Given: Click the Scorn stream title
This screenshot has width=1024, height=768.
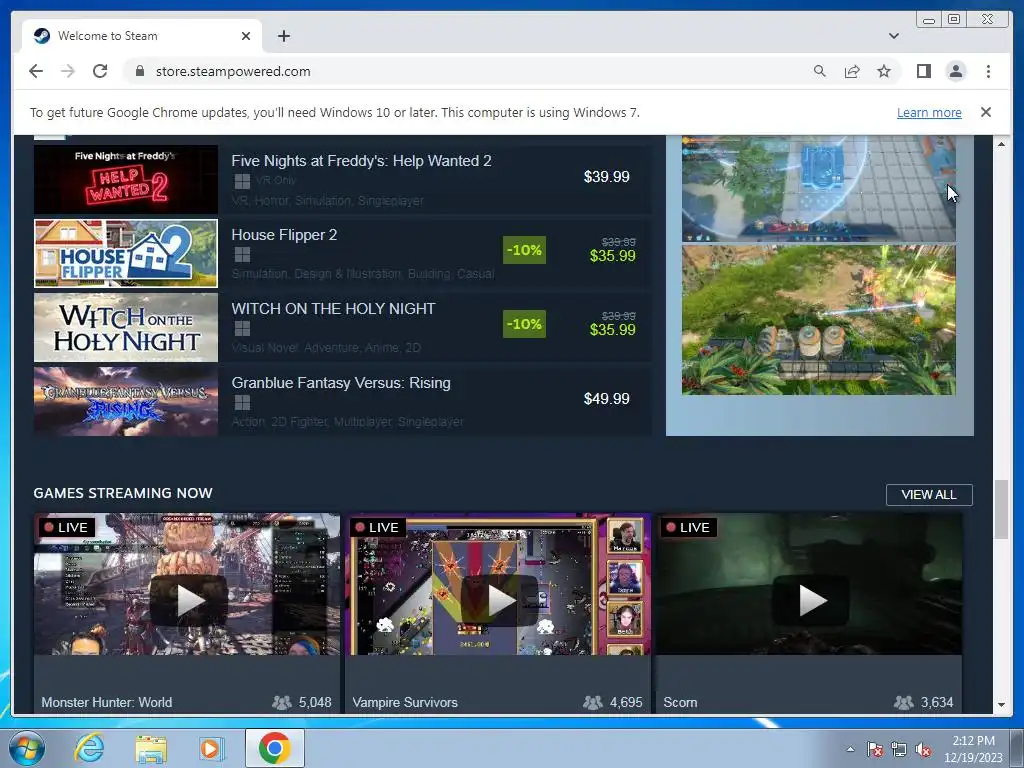Looking at the screenshot, I should [x=680, y=702].
